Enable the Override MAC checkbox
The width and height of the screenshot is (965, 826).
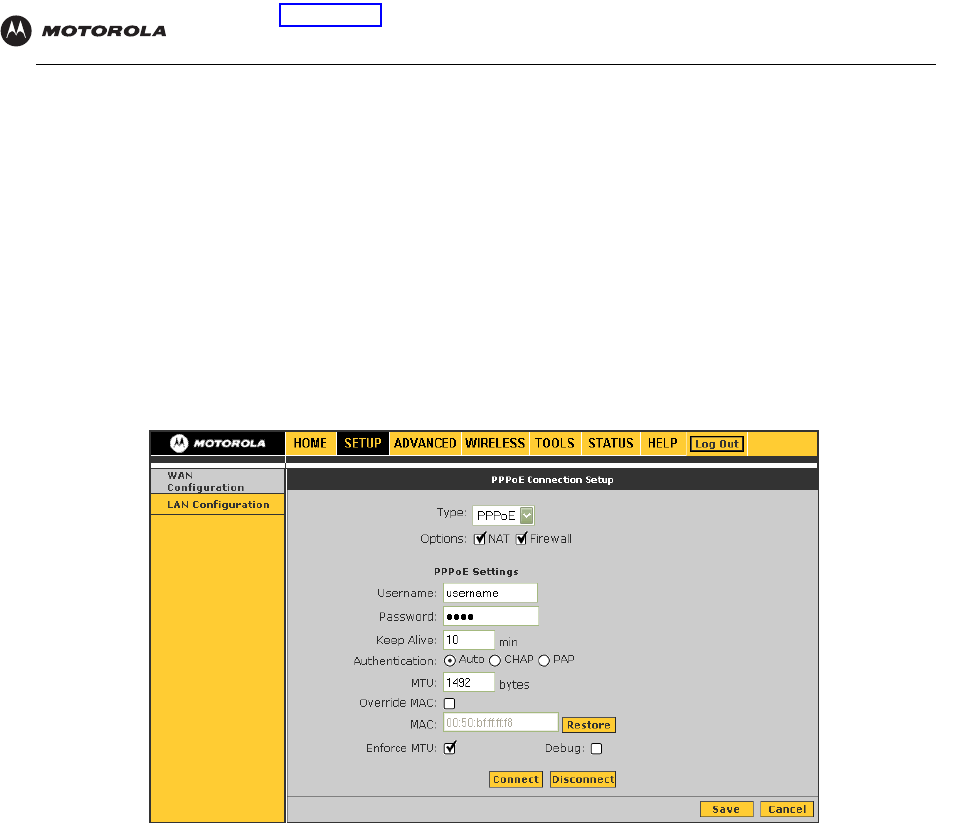click(x=450, y=703)
